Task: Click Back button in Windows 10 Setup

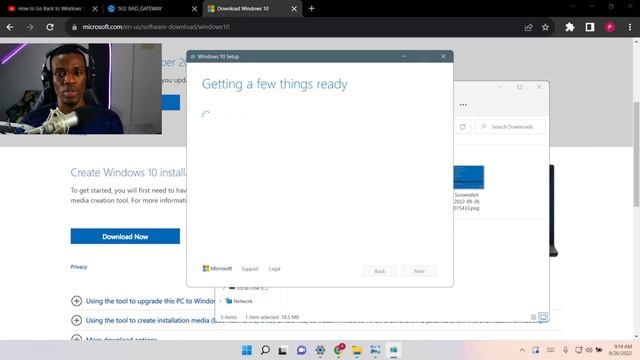Action: coord(380,271)
